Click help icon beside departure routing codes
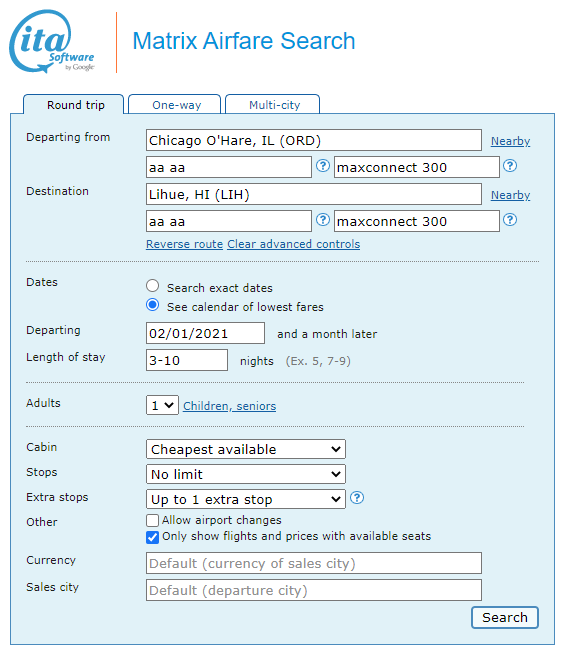 (x=323, y=166)
